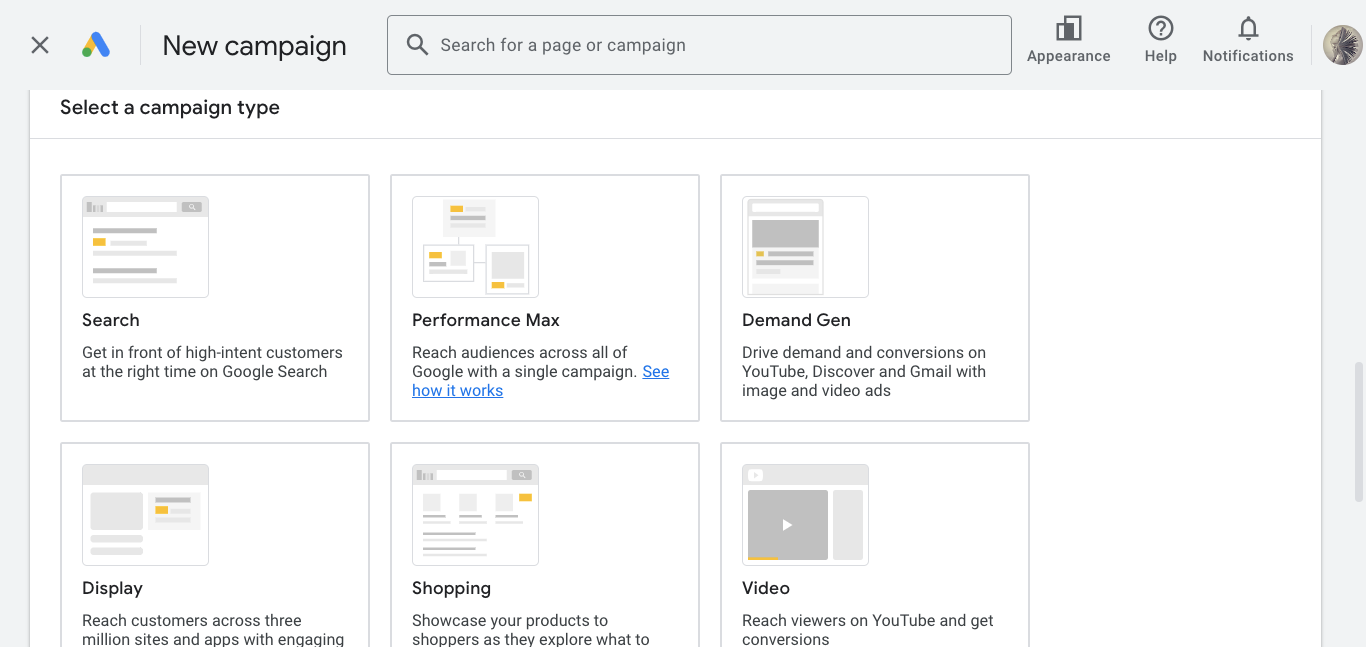Image resolution: width=1366 pixels, height=647 pixels.
Task: Click the 'New campaign' page title
Action: pyautogui.click(x=254, y=45)
